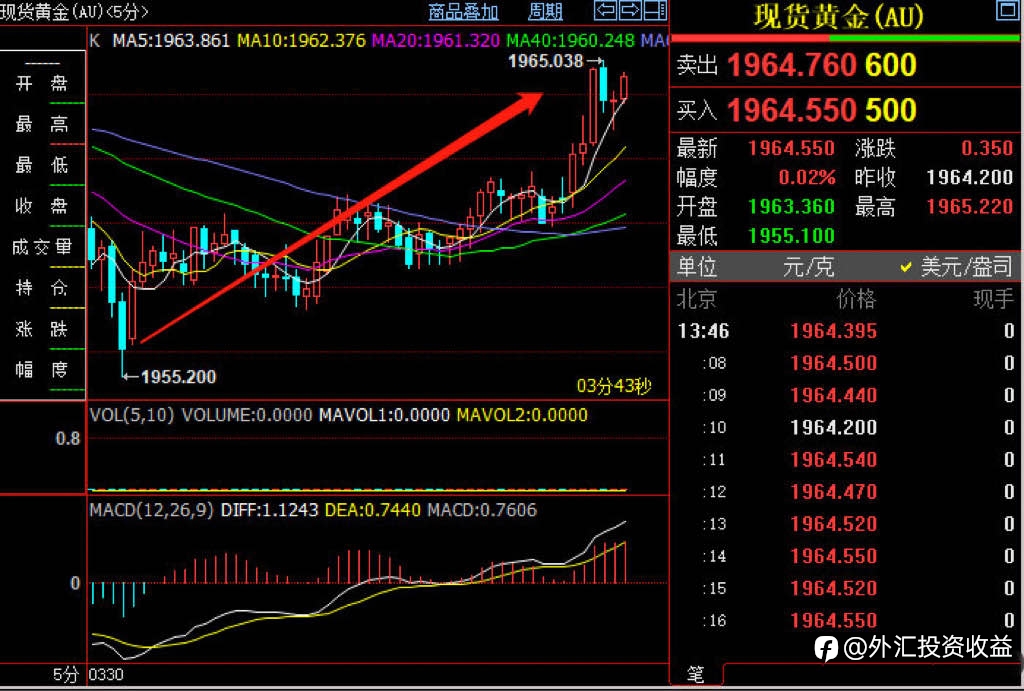Click the 收盘 field in left sidebar
The width and height of the screenshot is (1024, 691).
tap(42, 206)
